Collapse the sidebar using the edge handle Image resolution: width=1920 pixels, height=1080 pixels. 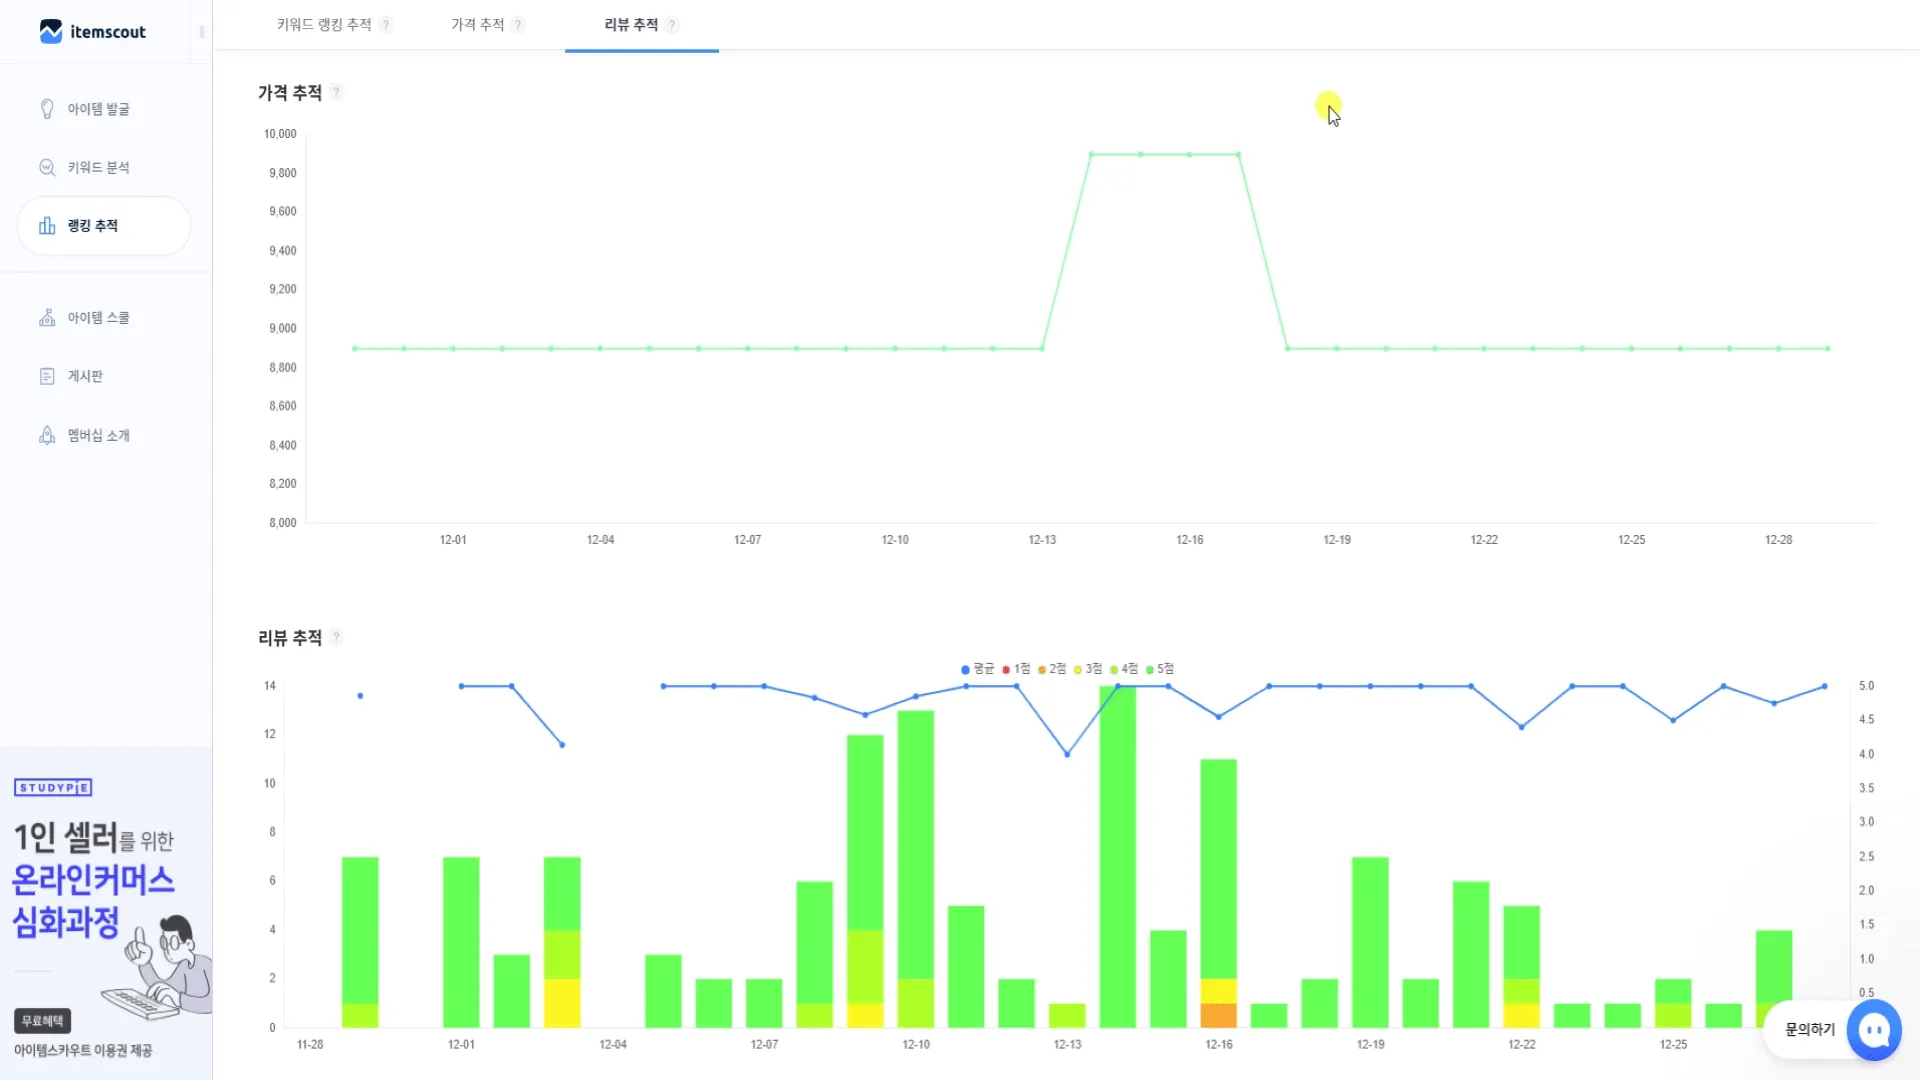202,32
